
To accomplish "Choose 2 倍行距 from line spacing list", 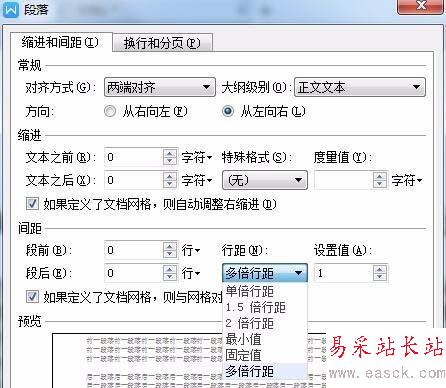I will pyautogui.click(x=265, y=323).
